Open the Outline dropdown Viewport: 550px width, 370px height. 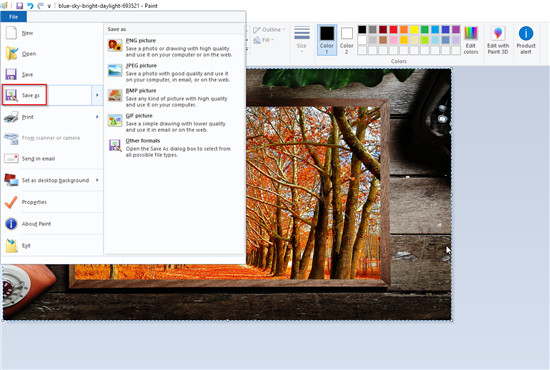point(269,30)
